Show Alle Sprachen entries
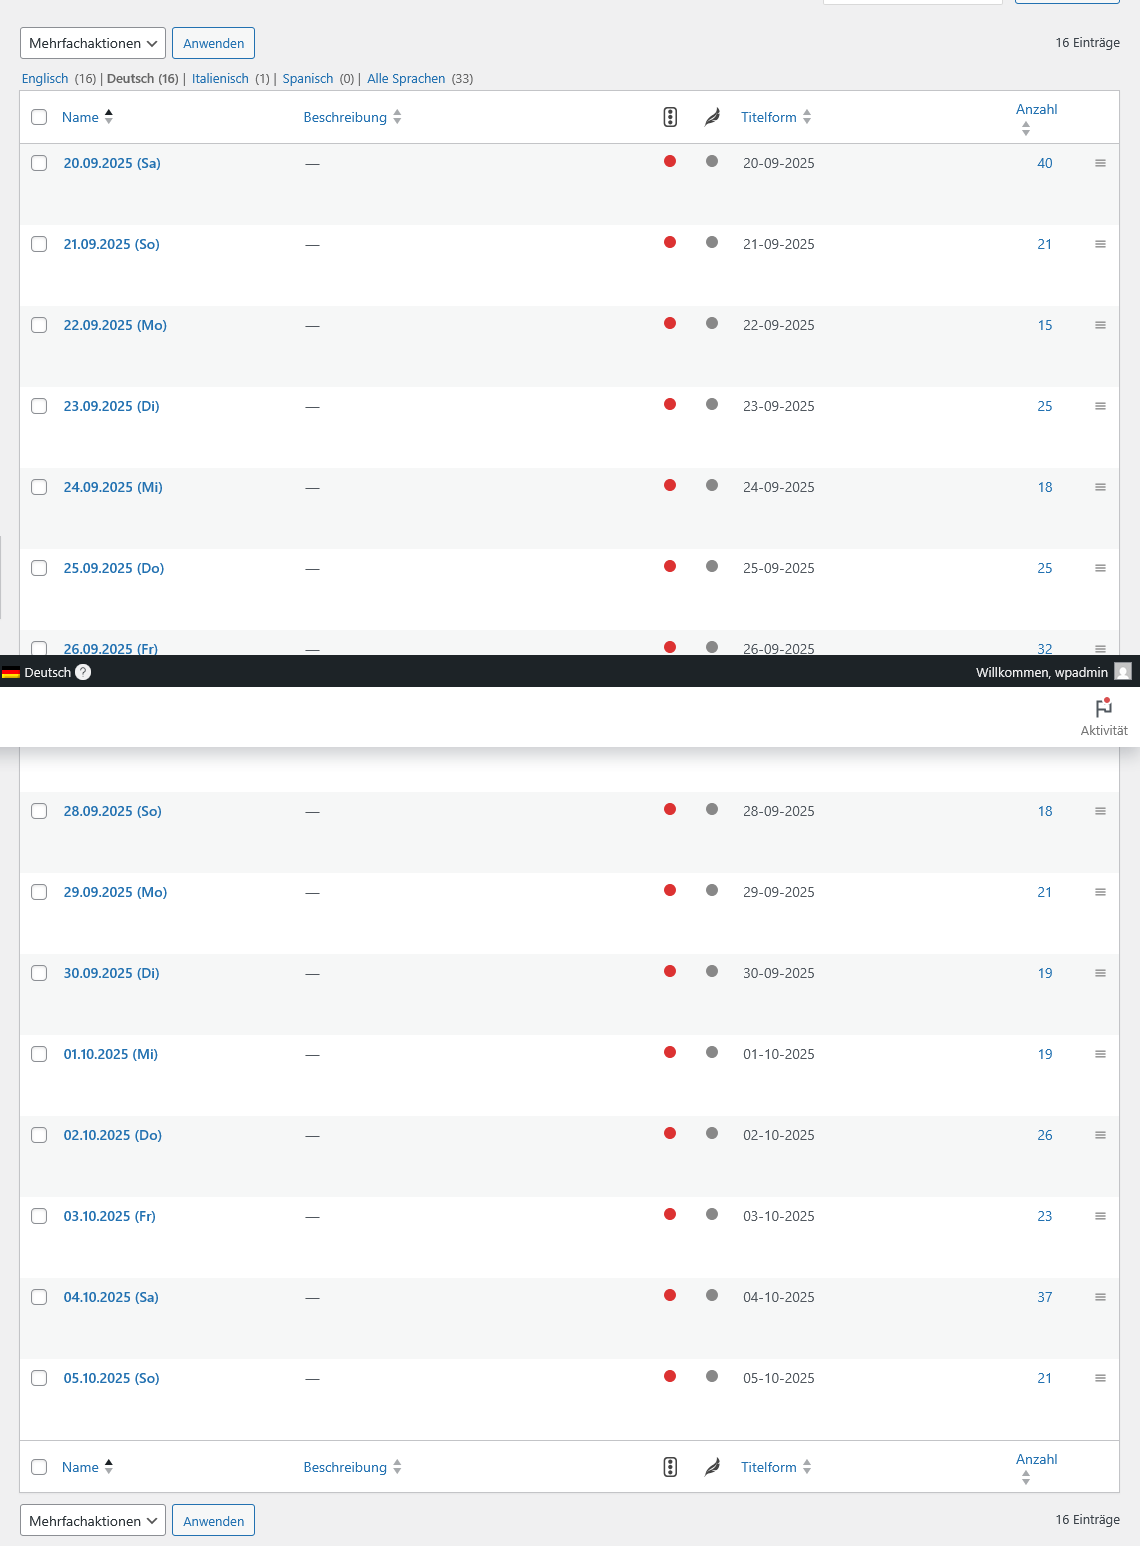The image size is (1140, 1546). (406, 79)
